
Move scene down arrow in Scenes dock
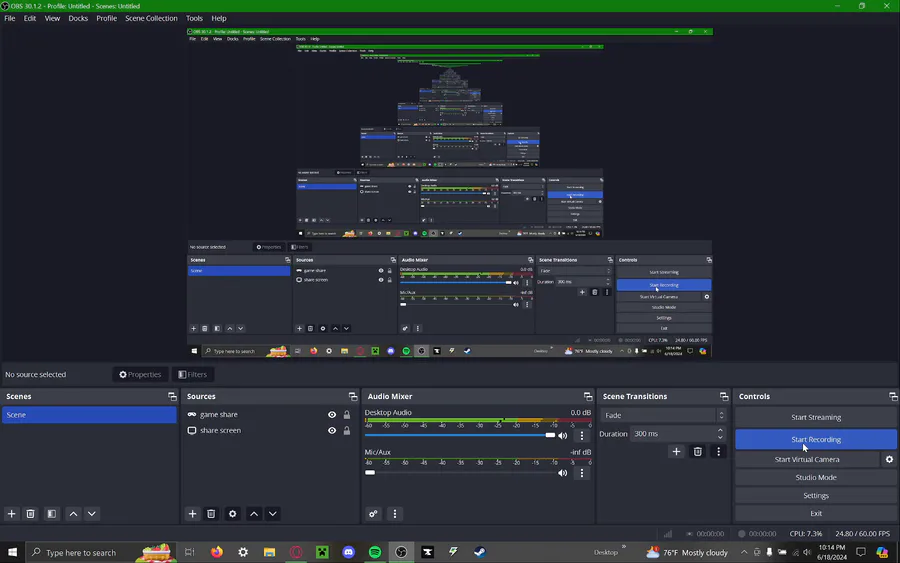point(92,514)
